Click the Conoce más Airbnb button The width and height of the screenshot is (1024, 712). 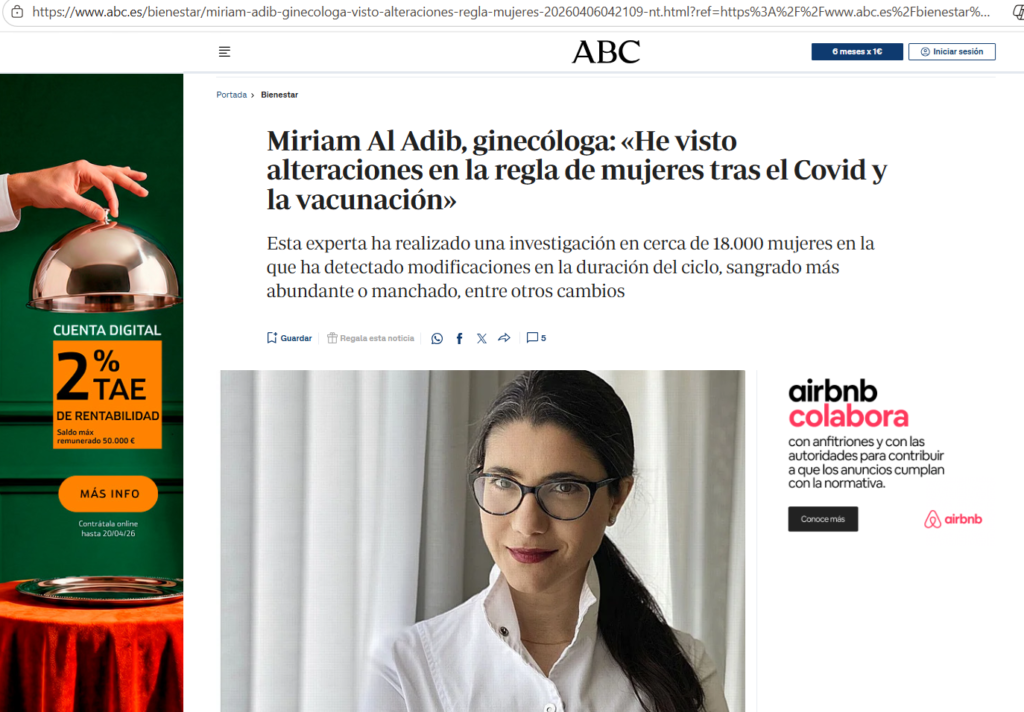823,519
